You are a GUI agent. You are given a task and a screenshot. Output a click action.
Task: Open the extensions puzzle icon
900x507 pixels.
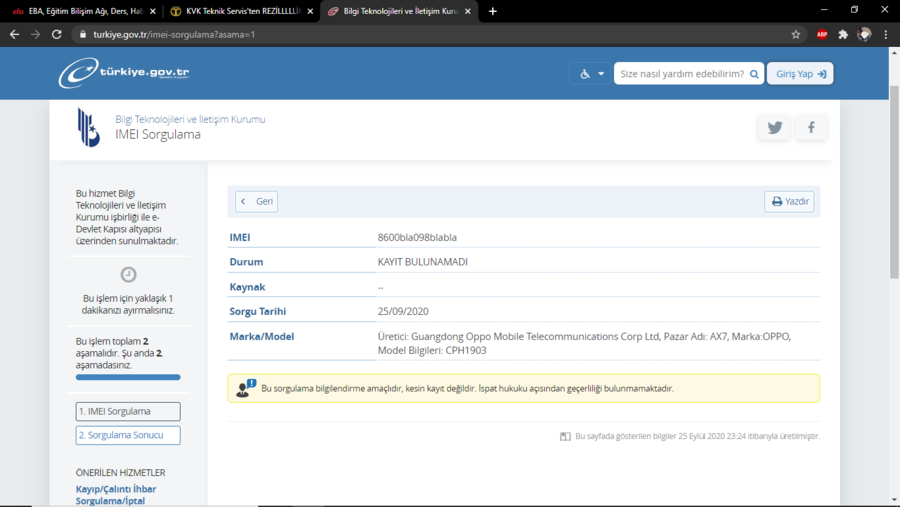843,34
